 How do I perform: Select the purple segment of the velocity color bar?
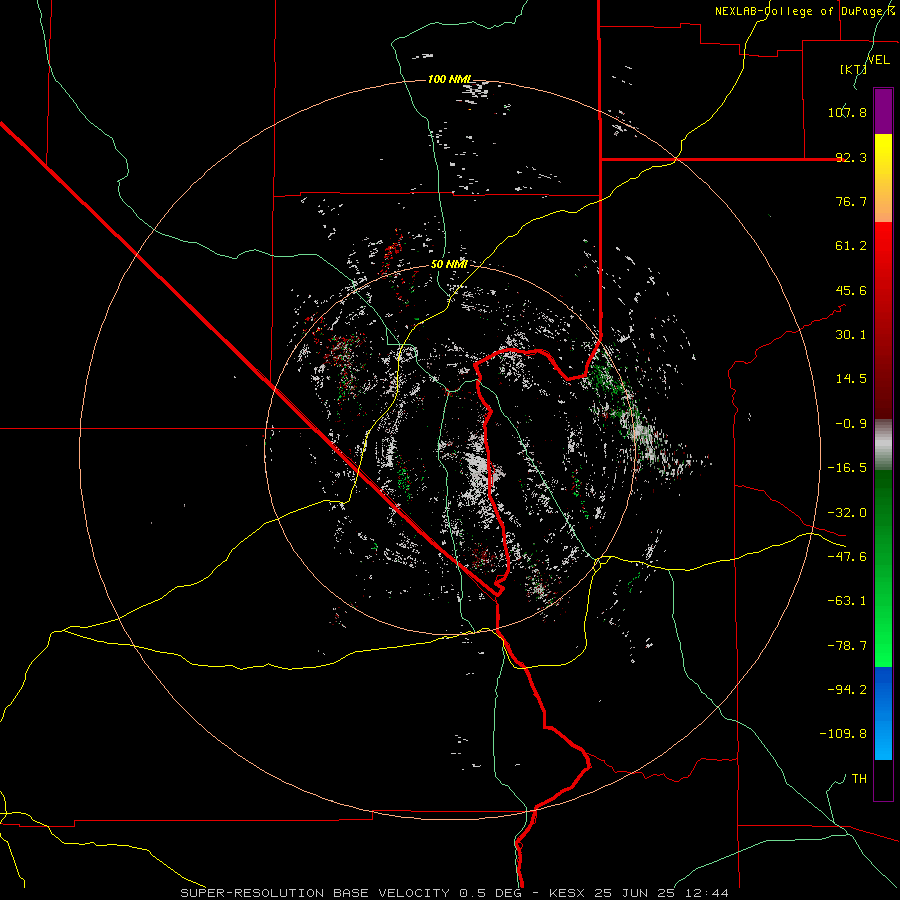(883, 111)
